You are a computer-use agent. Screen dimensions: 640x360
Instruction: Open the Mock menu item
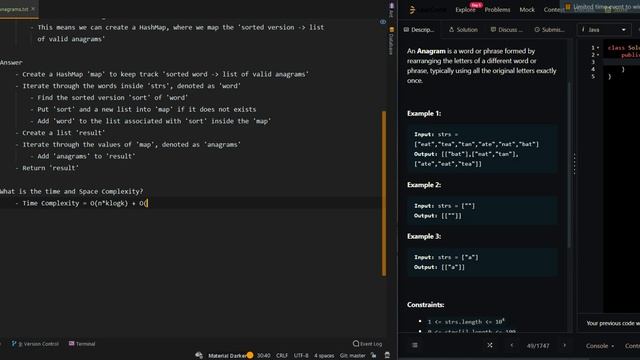pos(527,9)
